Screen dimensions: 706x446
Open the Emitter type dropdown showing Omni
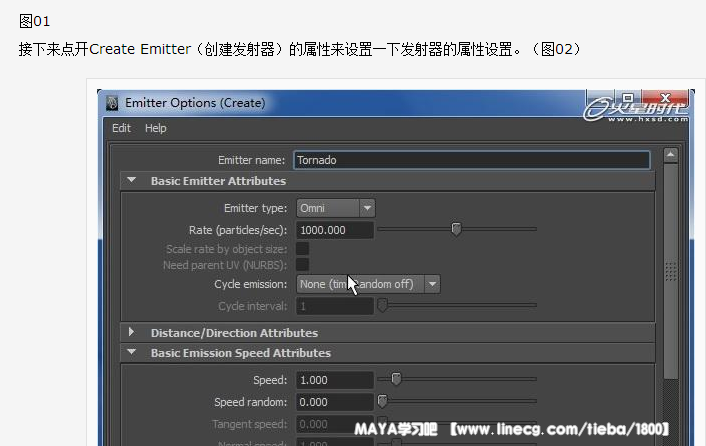click(335, 208)
